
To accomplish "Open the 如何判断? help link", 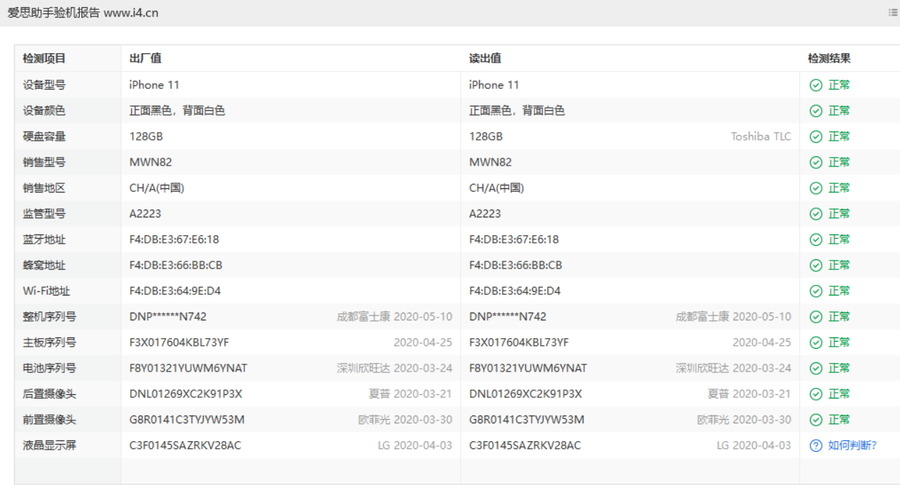I will (852, 446).
